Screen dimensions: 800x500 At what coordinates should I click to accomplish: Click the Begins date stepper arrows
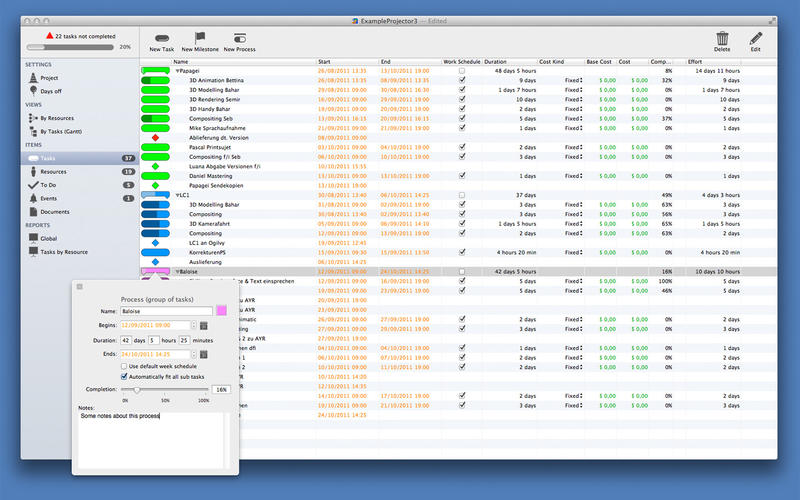pyautogui.click(x=193, y=326)
